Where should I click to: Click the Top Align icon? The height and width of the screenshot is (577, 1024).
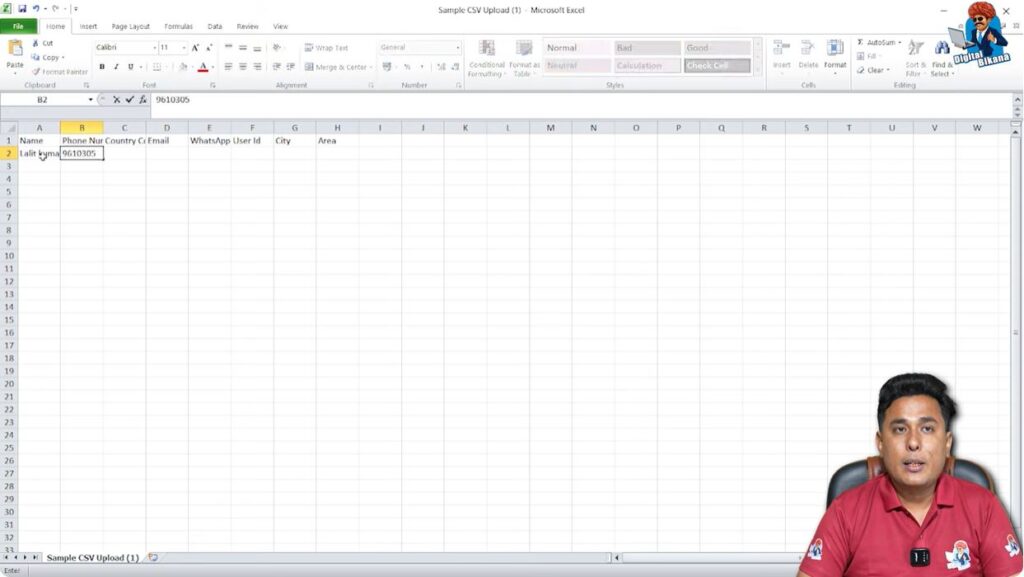[229, 47]
